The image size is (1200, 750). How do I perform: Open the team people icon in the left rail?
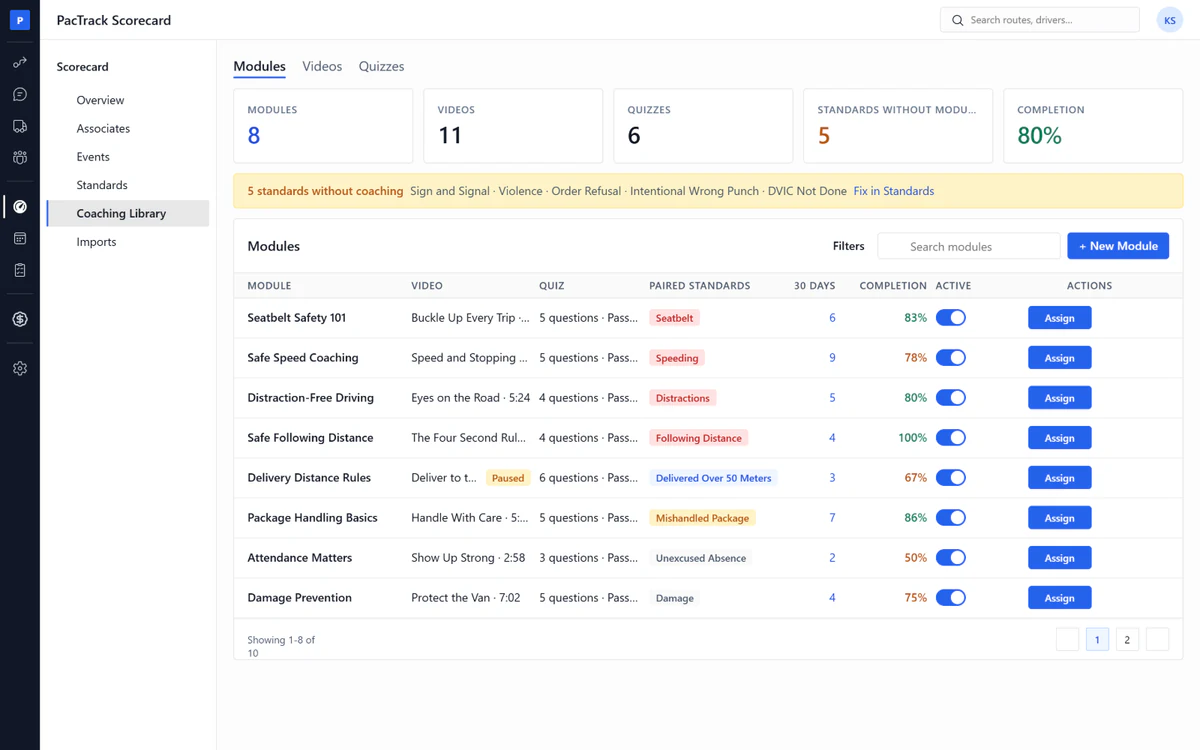(x=20, y=158)
